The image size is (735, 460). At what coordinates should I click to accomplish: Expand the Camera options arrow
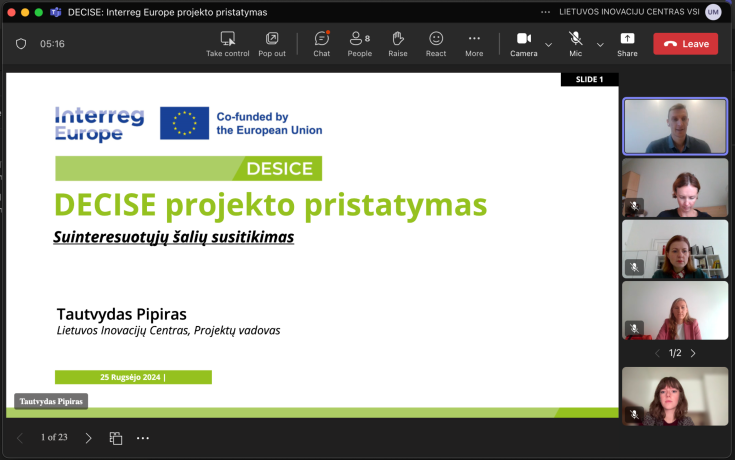click(548, 45)
